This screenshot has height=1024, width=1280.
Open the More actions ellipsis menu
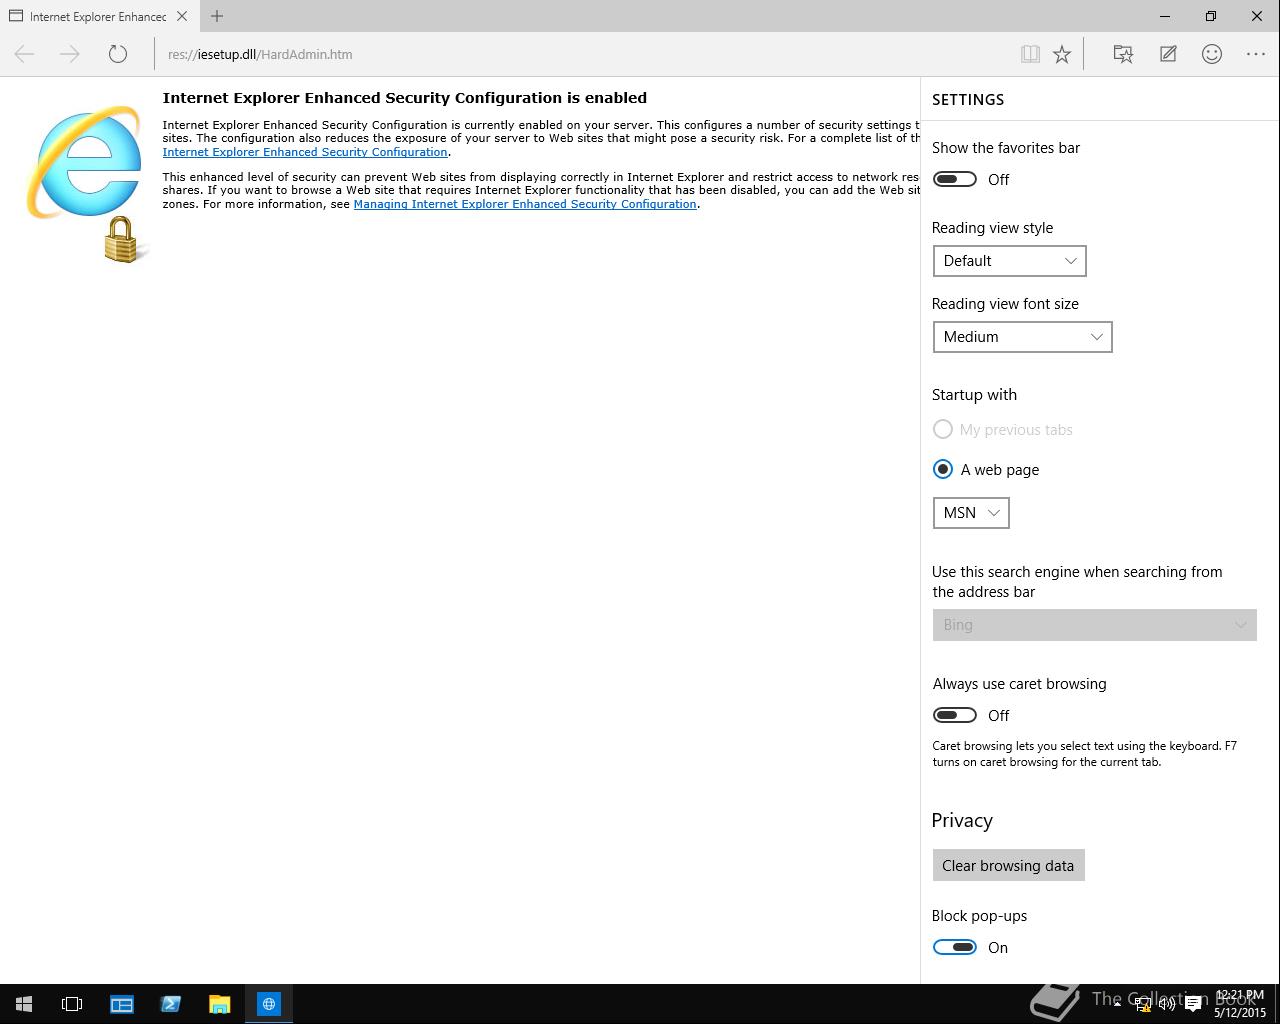(x=1256, y=54)
